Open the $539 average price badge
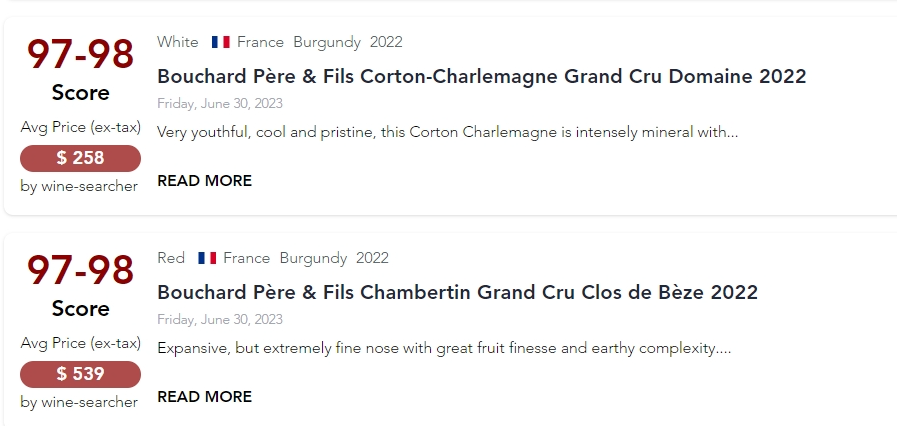This screenshot has height=426, width=897. [80, 374]
